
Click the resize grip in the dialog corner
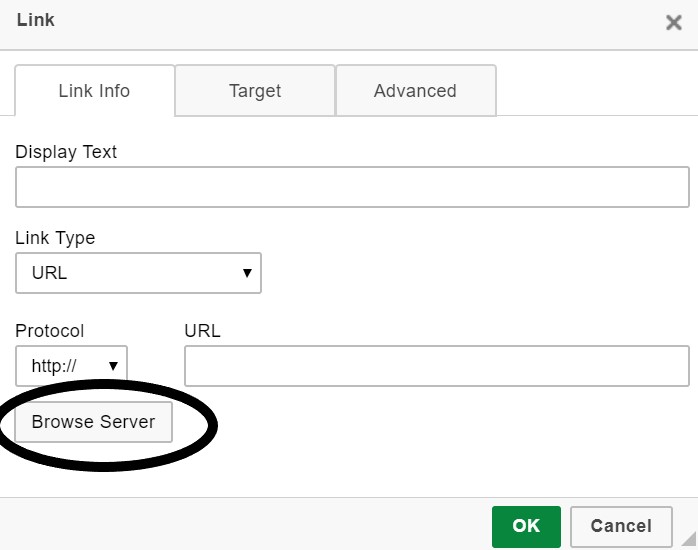tap(688, 540)
